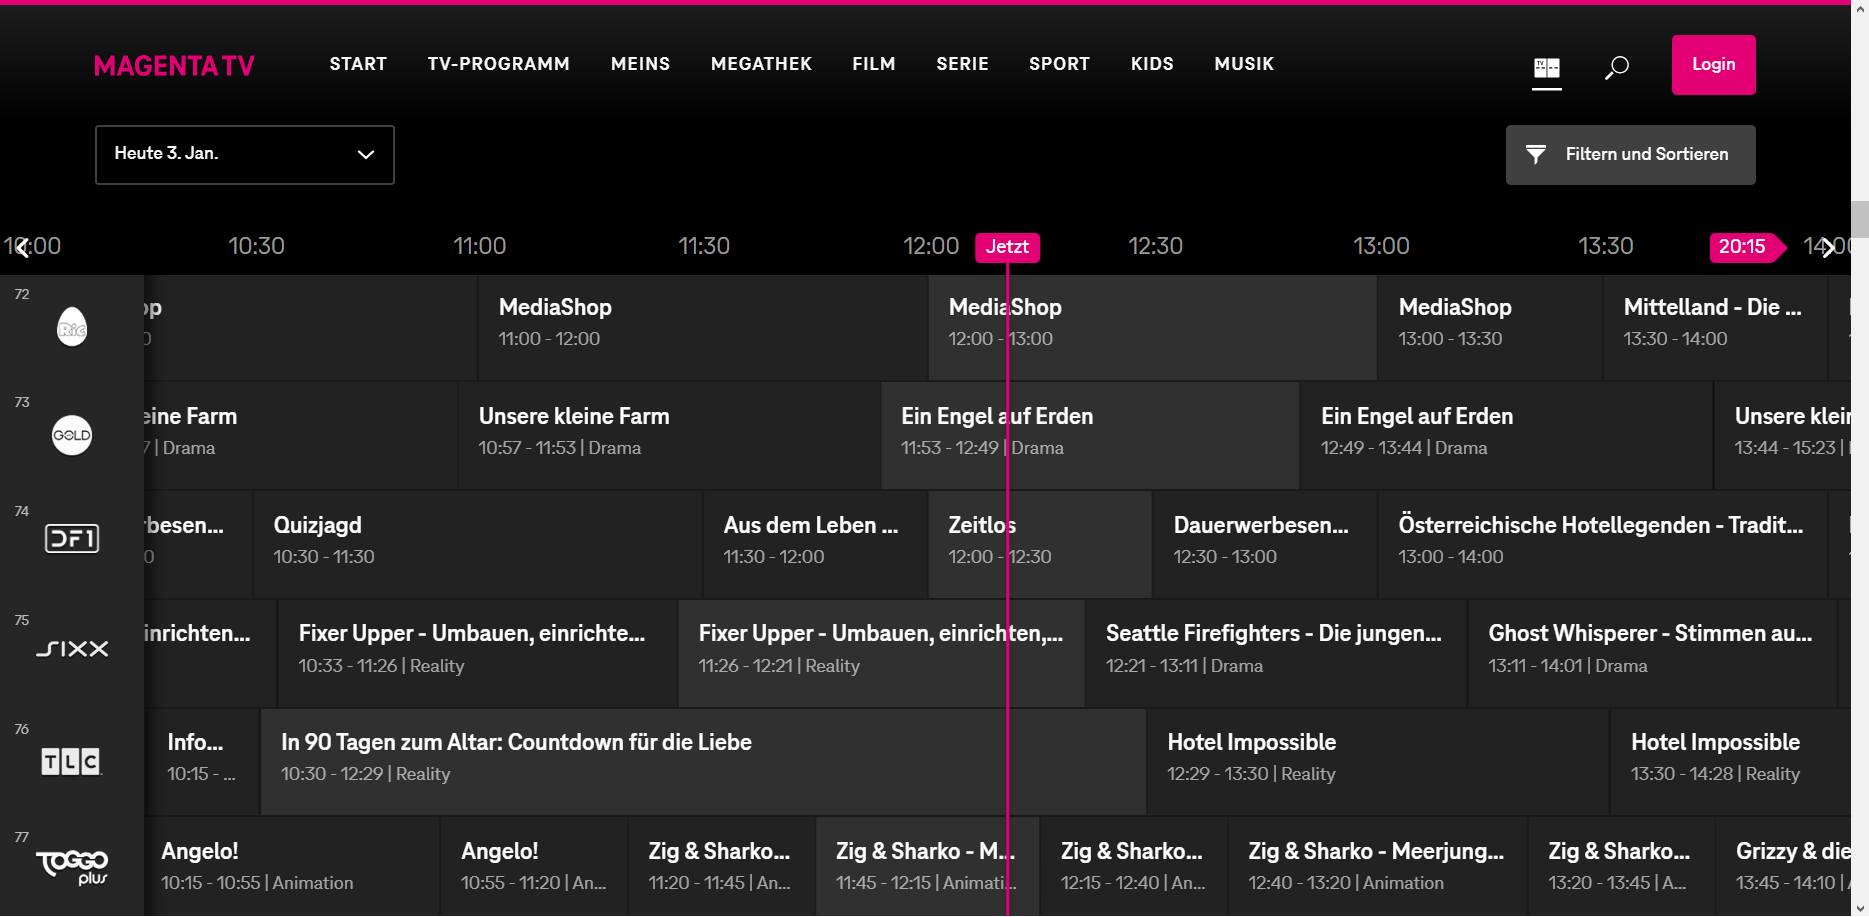
Task: Open Ein Engel auf Erden 11:53 - 12:49
Action: coord(1090,437)
